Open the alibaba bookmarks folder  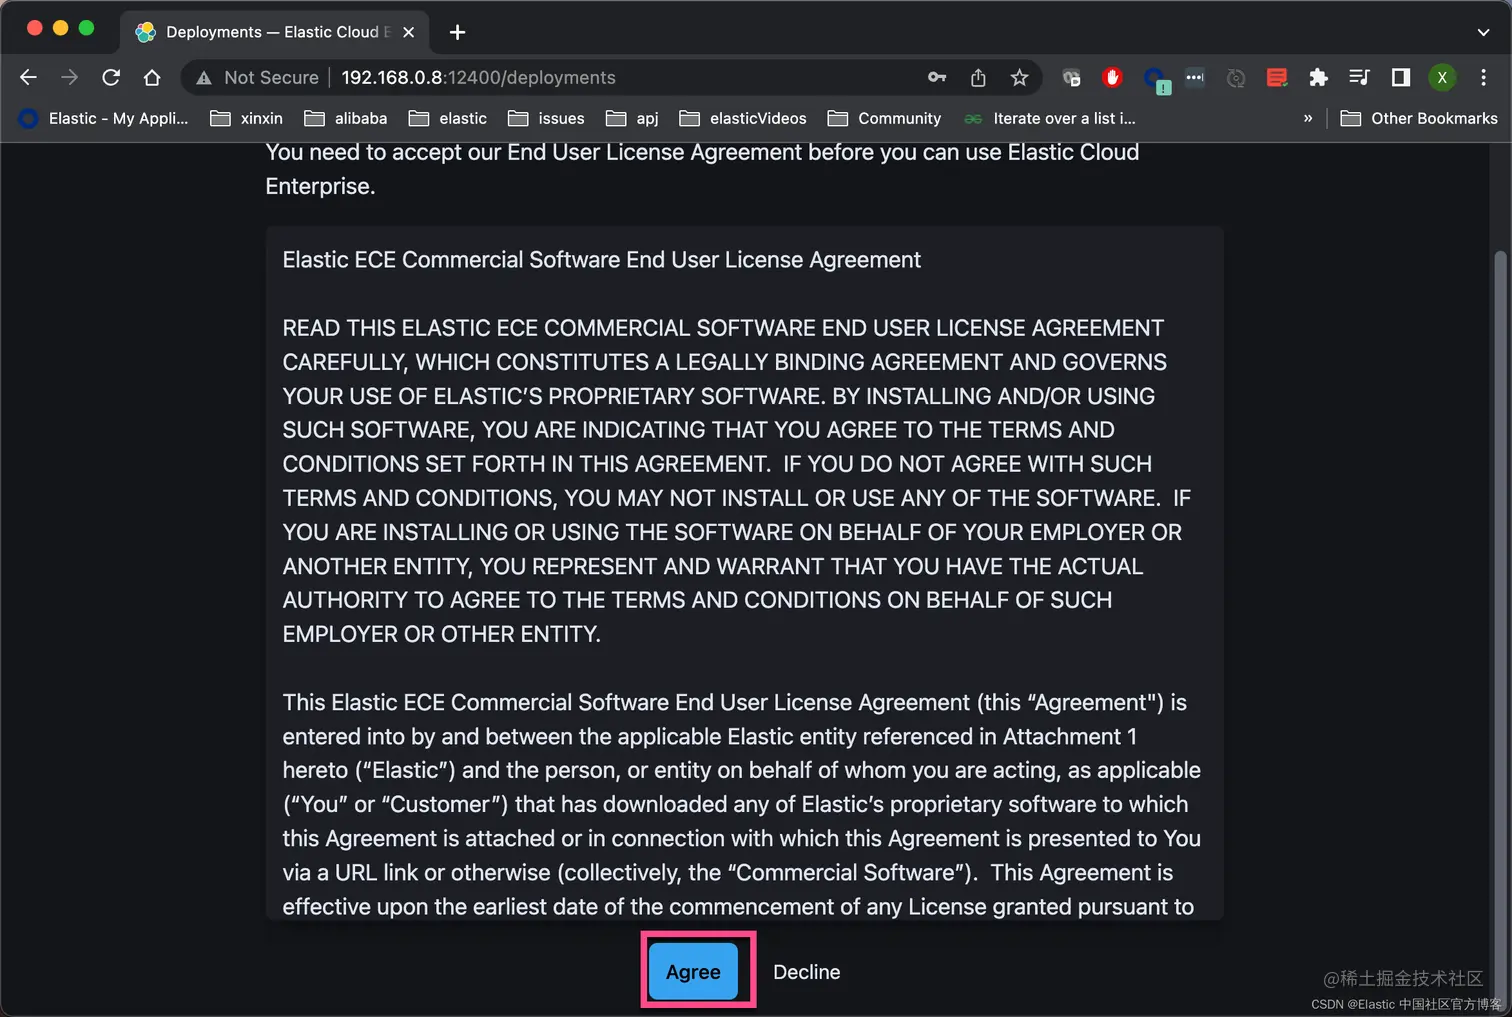(x=346, y=118)
